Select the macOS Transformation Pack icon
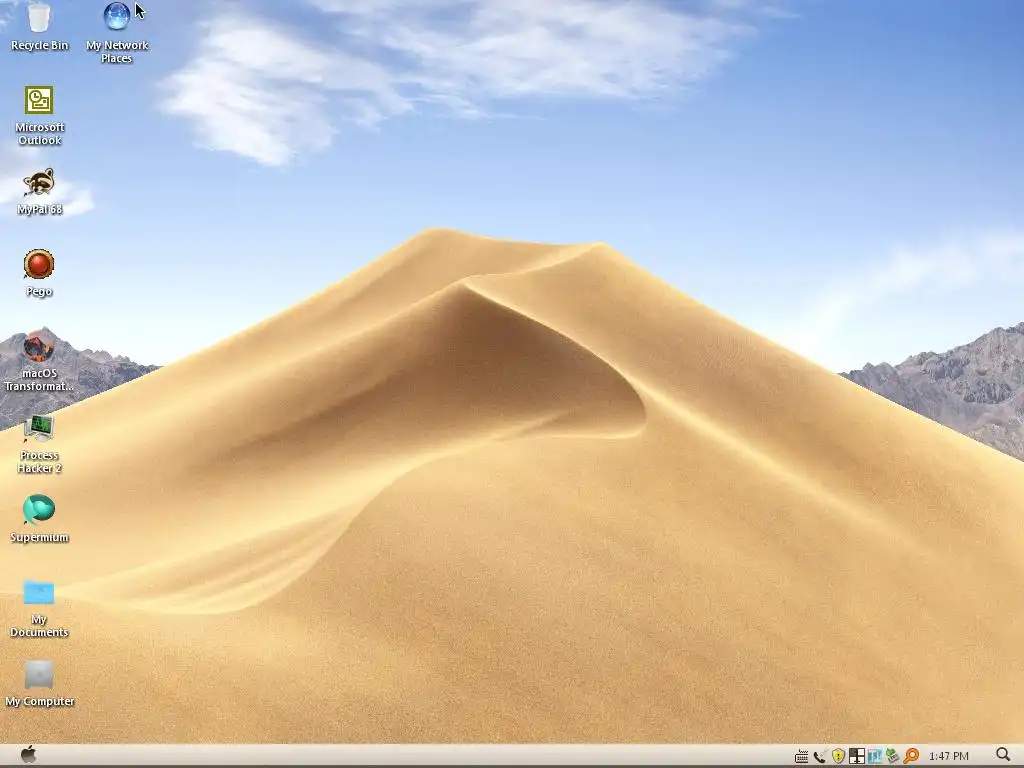The height and width of the screenshot is (768, 1024). 39,346
